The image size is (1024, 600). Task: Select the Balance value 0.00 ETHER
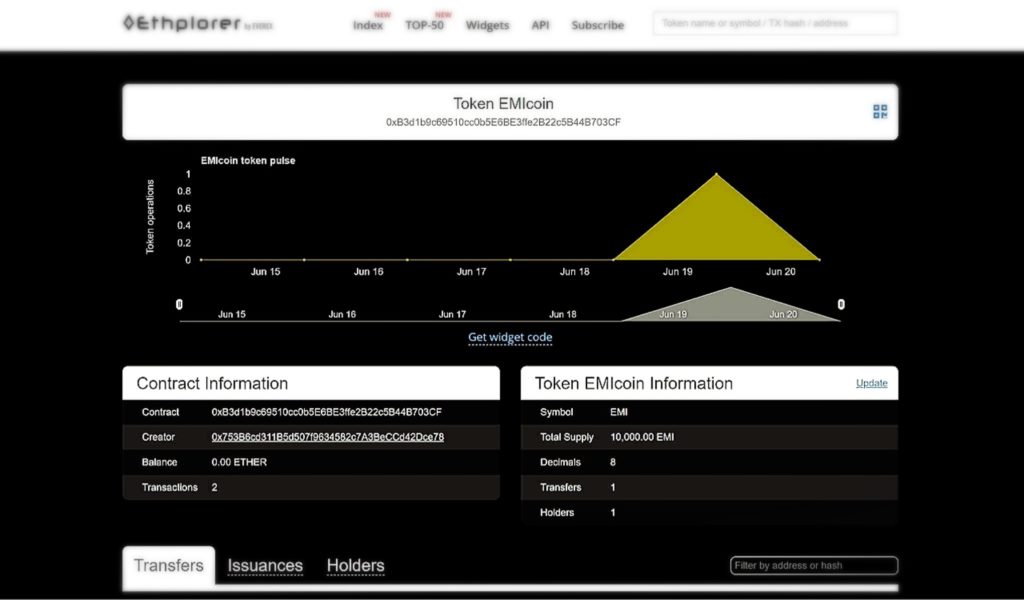[239, 462]
